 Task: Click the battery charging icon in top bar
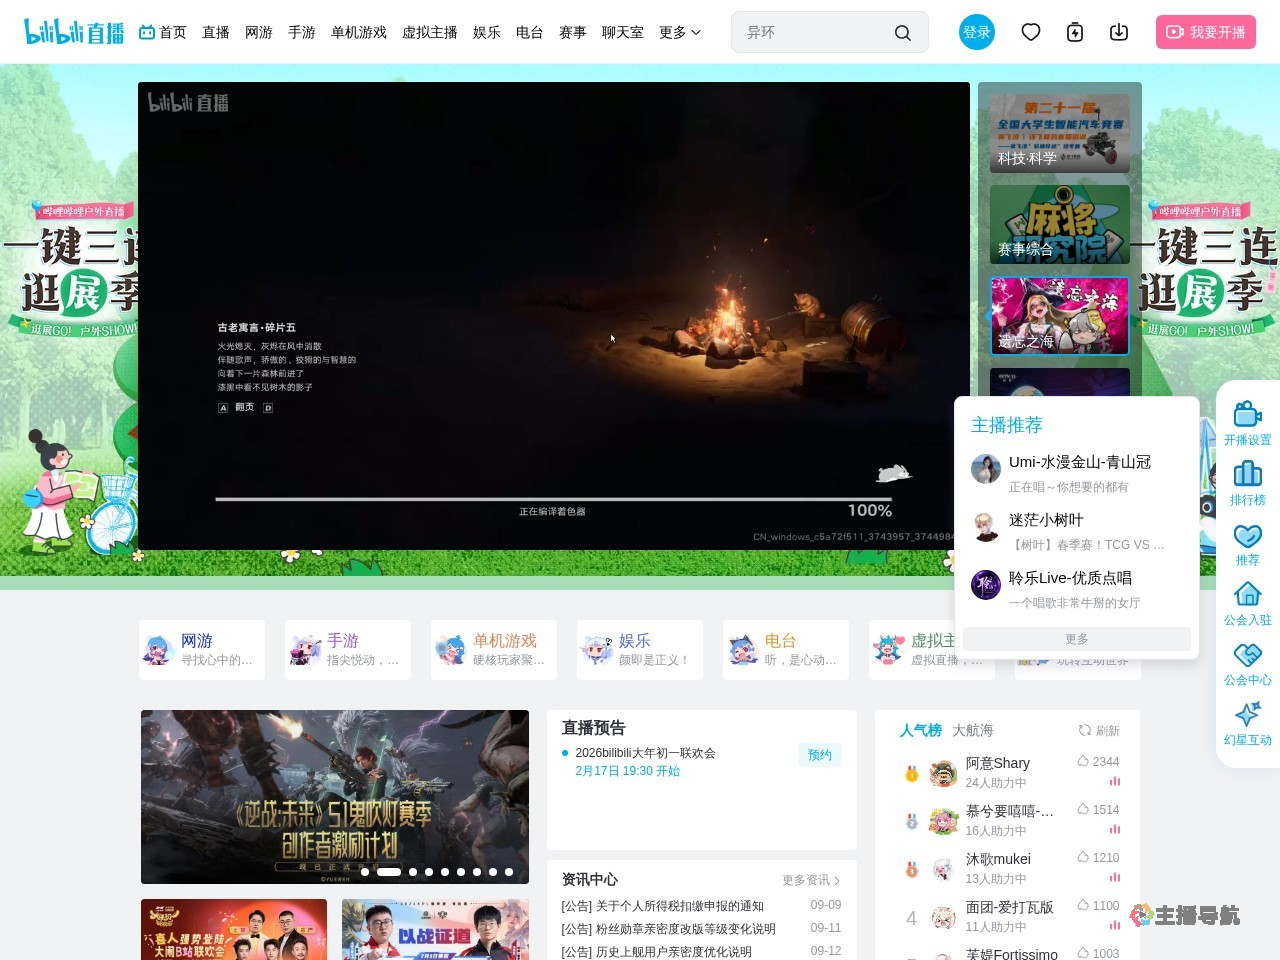(x=1075, y=32)
